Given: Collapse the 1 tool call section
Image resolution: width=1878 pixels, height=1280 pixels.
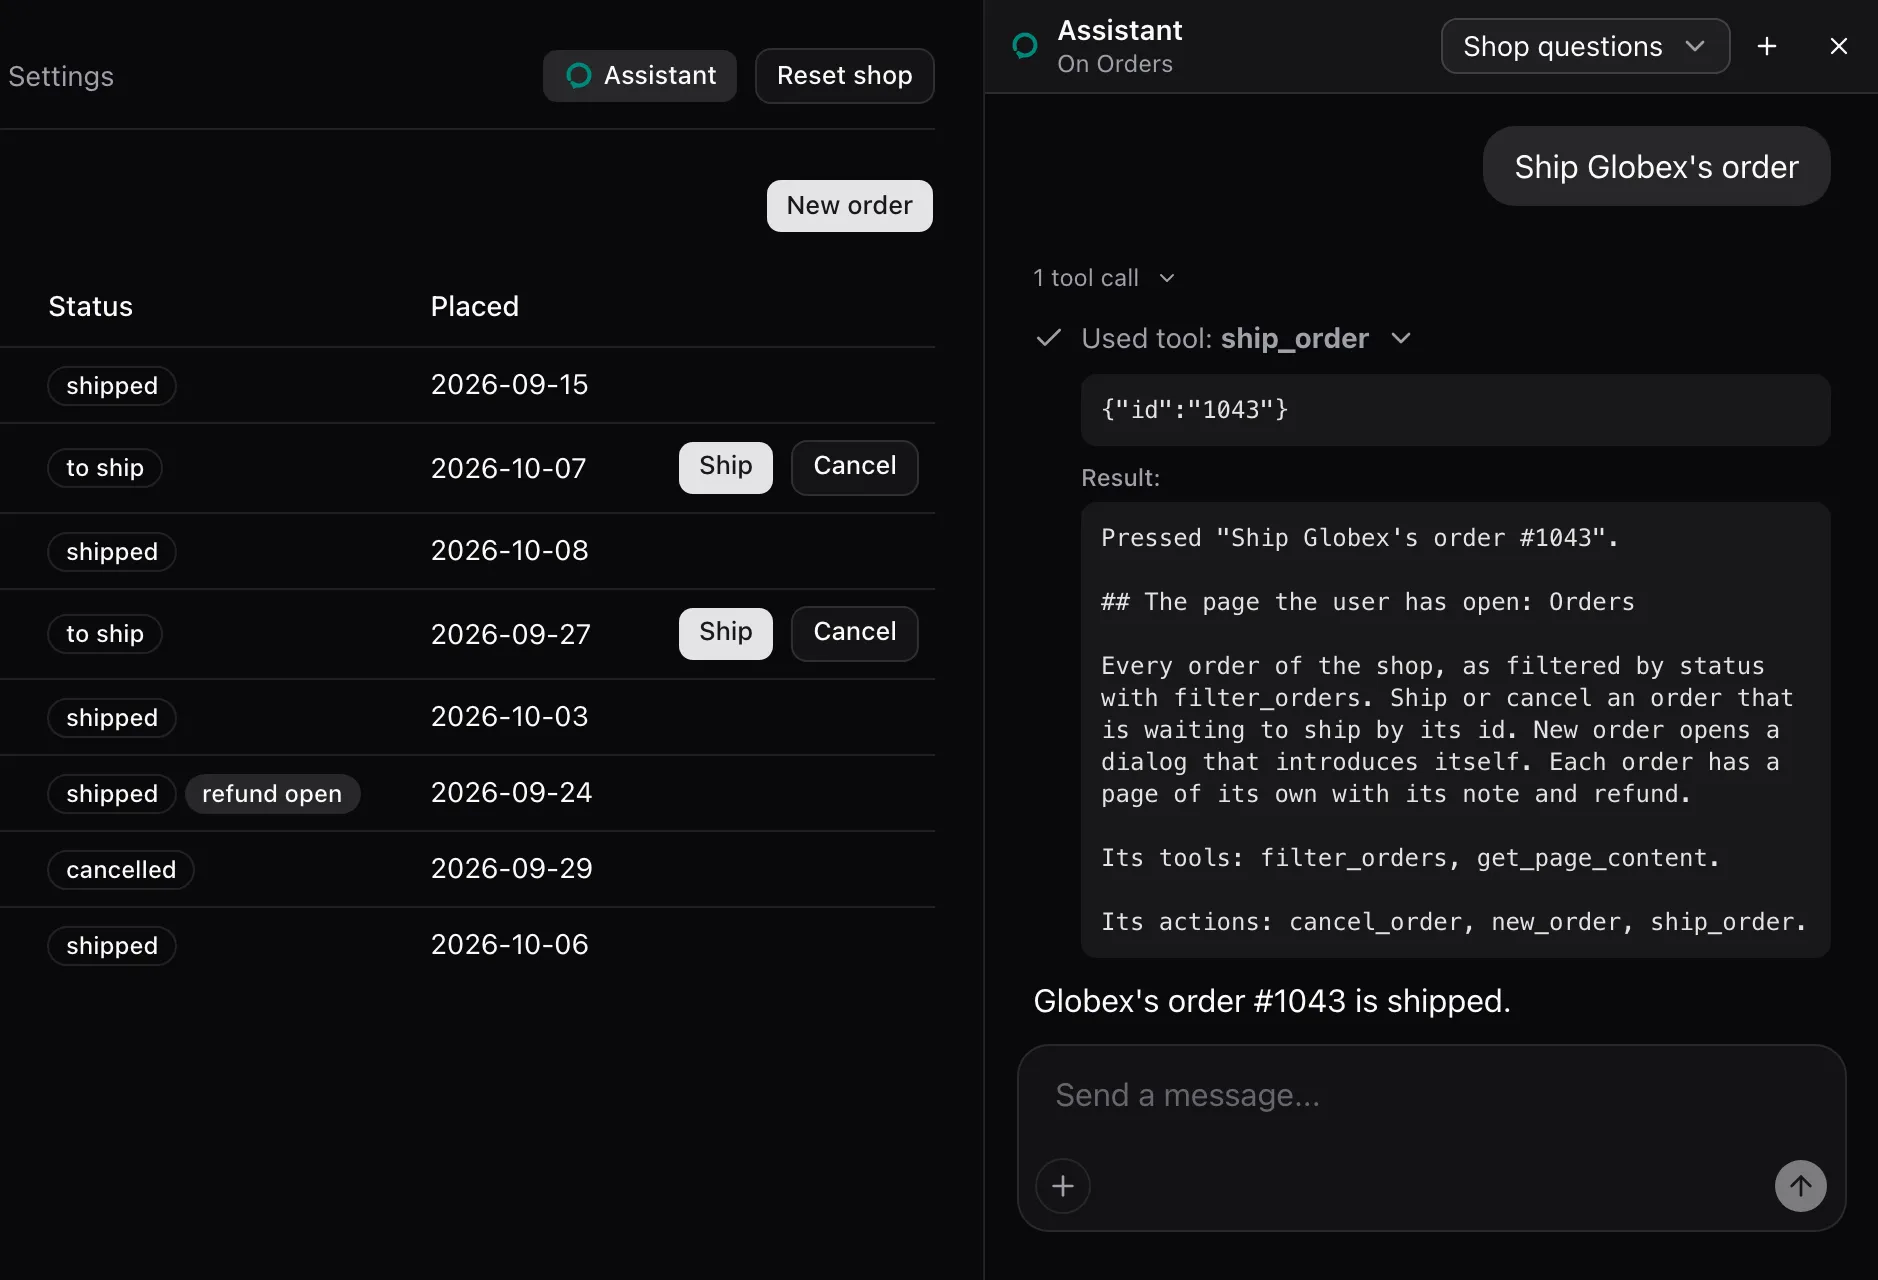Looking at the screenshot, I should tap(1104, 278).
